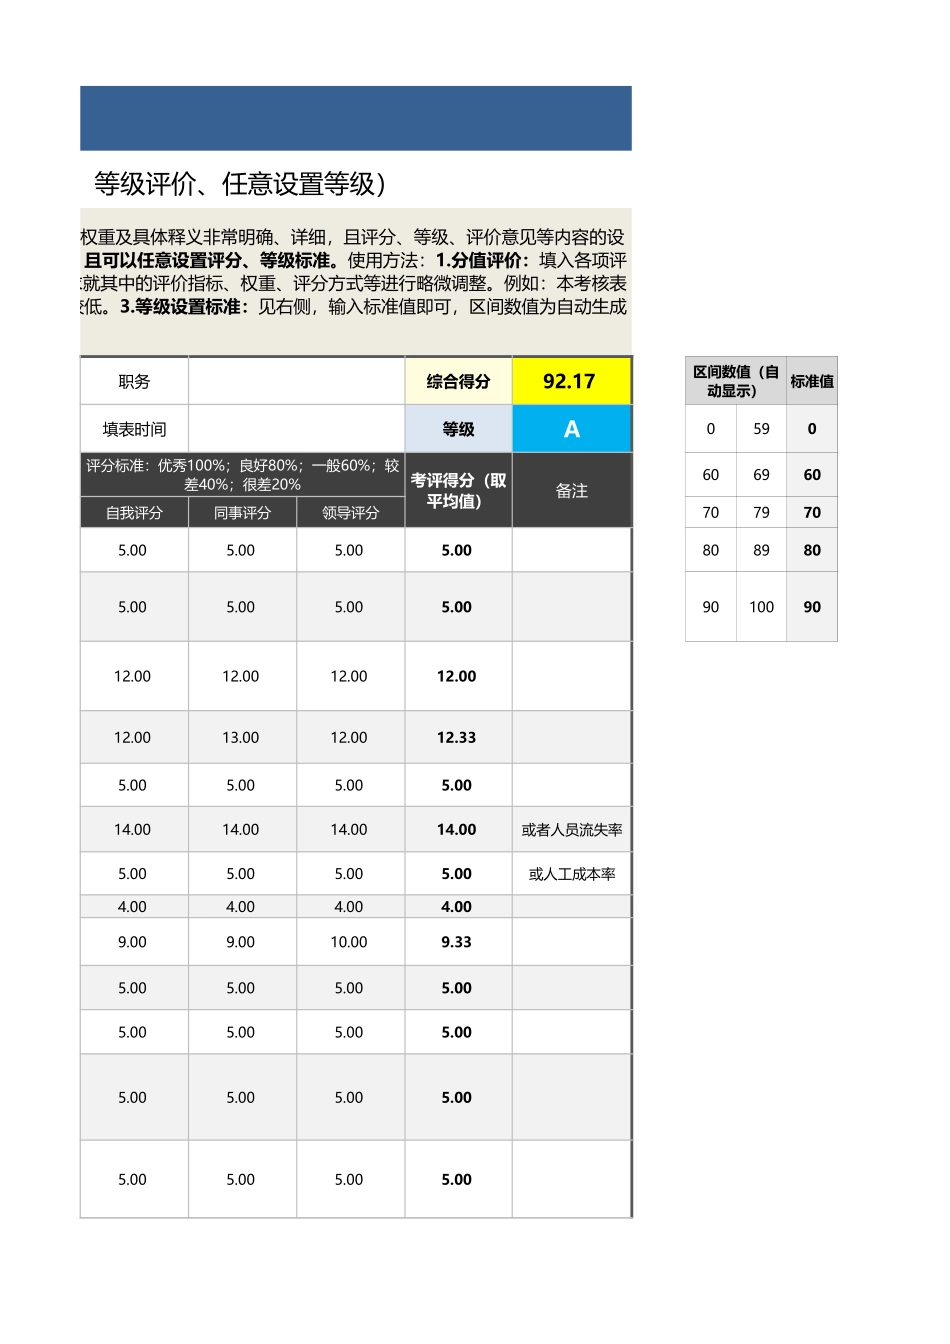Click the blue grade cell showing A
The height and width of the screenshot is (1344, 950).
[571, 428]
